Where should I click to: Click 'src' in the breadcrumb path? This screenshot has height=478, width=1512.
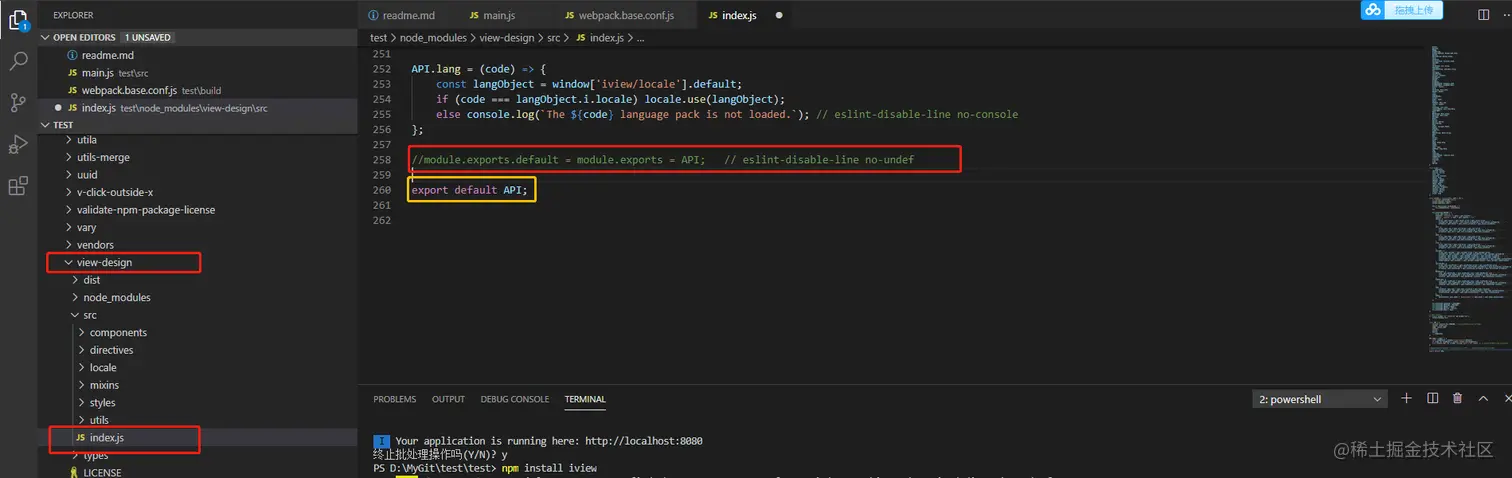coord(555,37)
